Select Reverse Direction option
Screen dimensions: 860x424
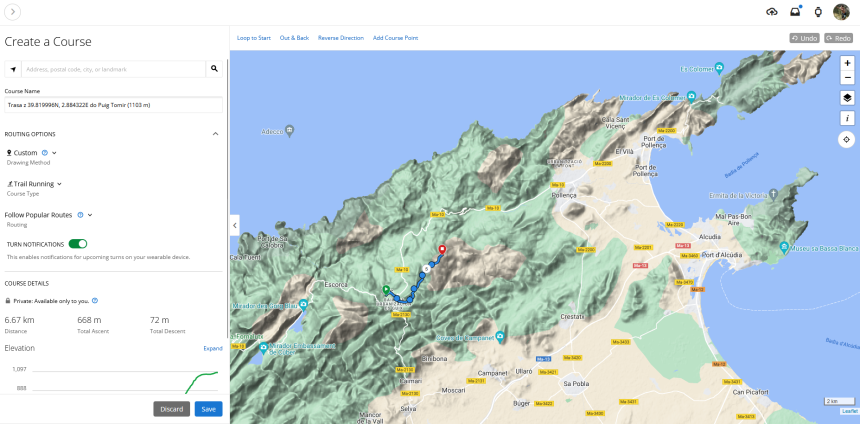tap(340, 38)
